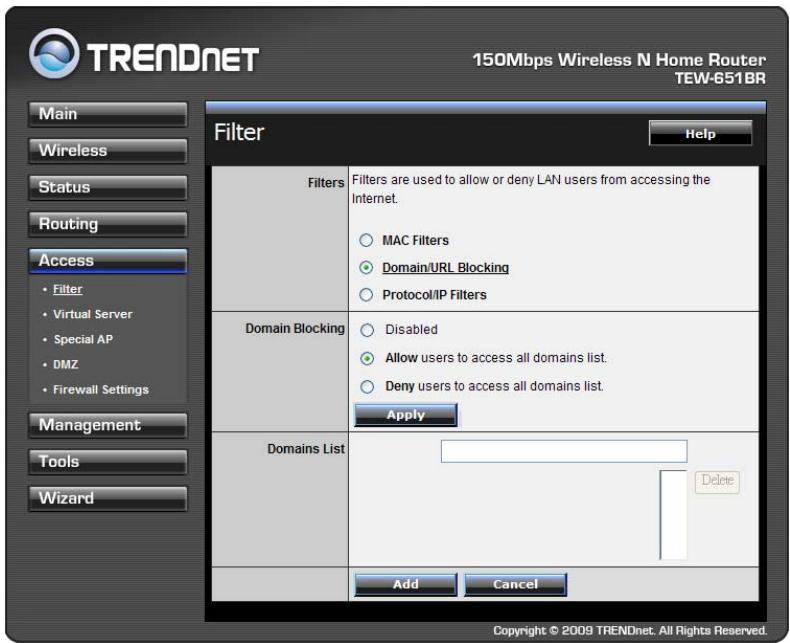790x643 pixels.
Task: Open the Main menu section
Action: [108, 114]
